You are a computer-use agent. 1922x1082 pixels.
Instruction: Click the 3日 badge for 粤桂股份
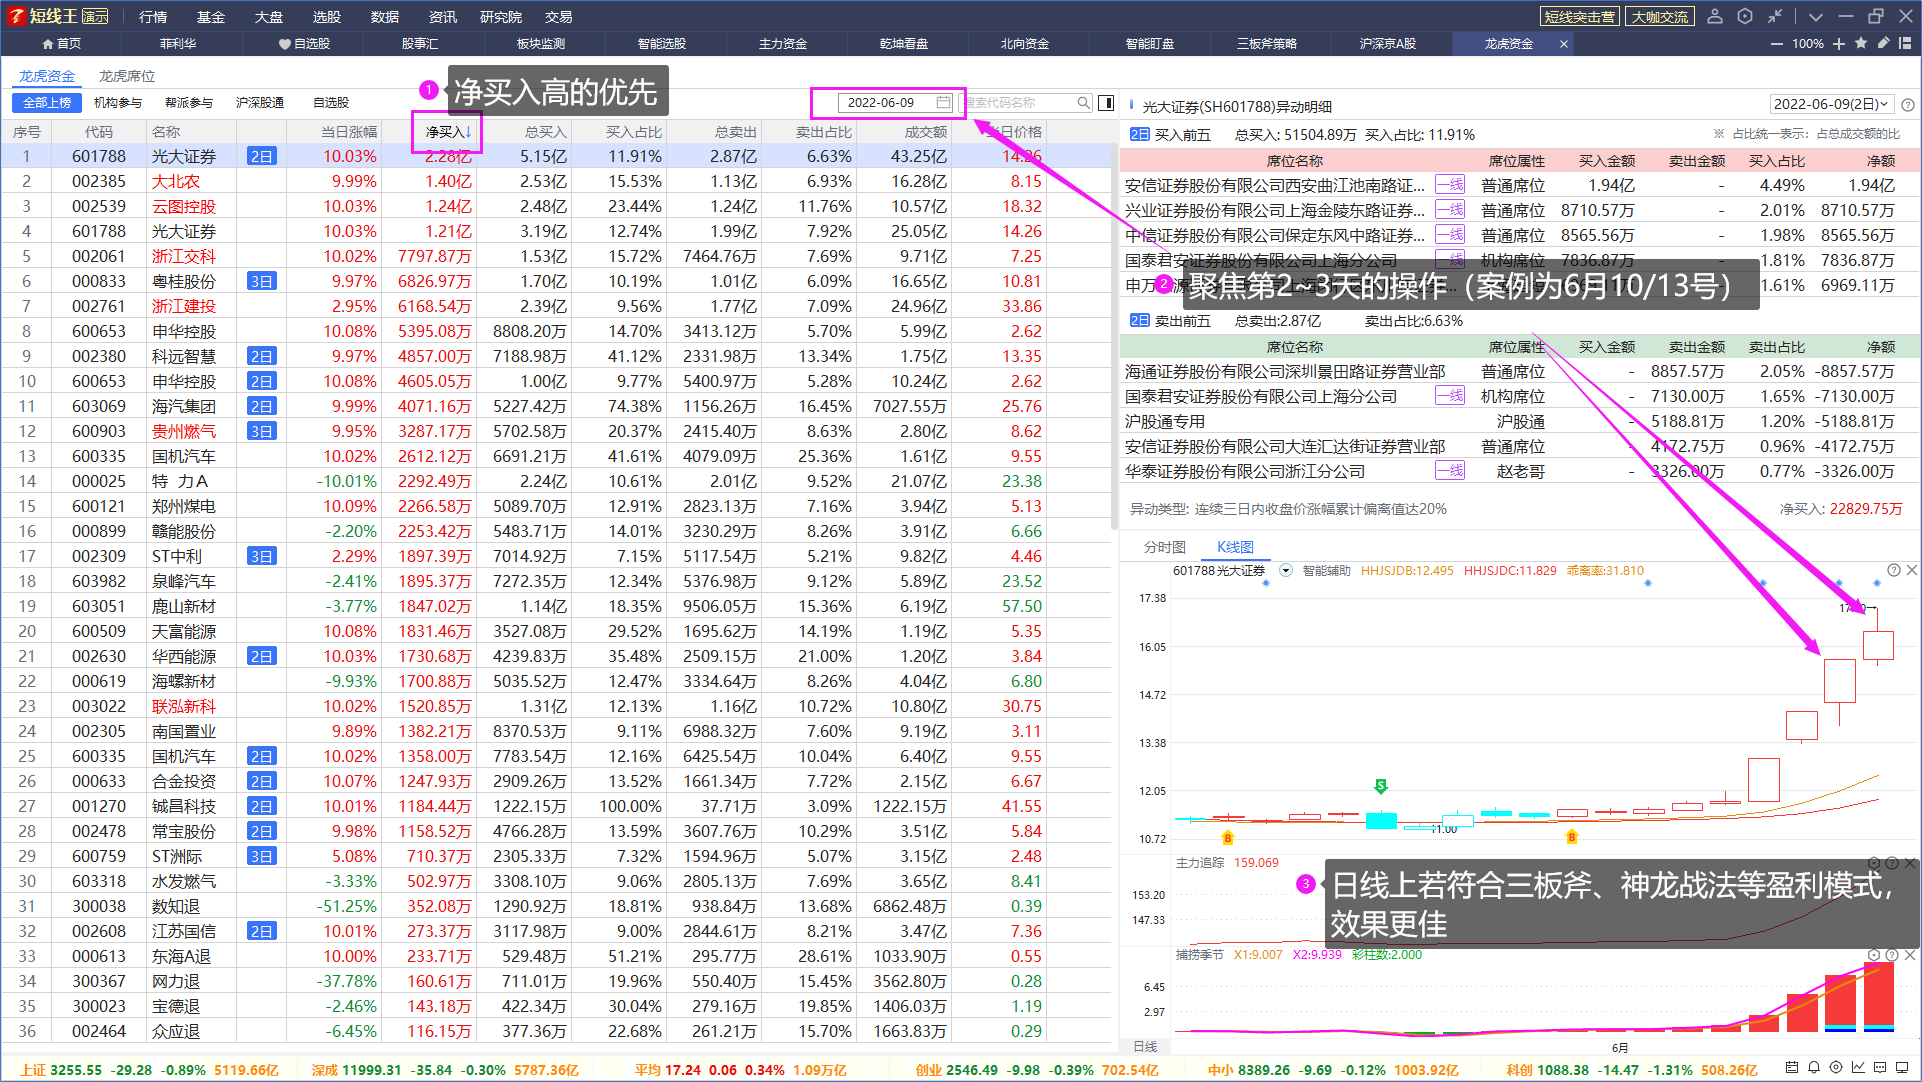click(x=262, y=281)
